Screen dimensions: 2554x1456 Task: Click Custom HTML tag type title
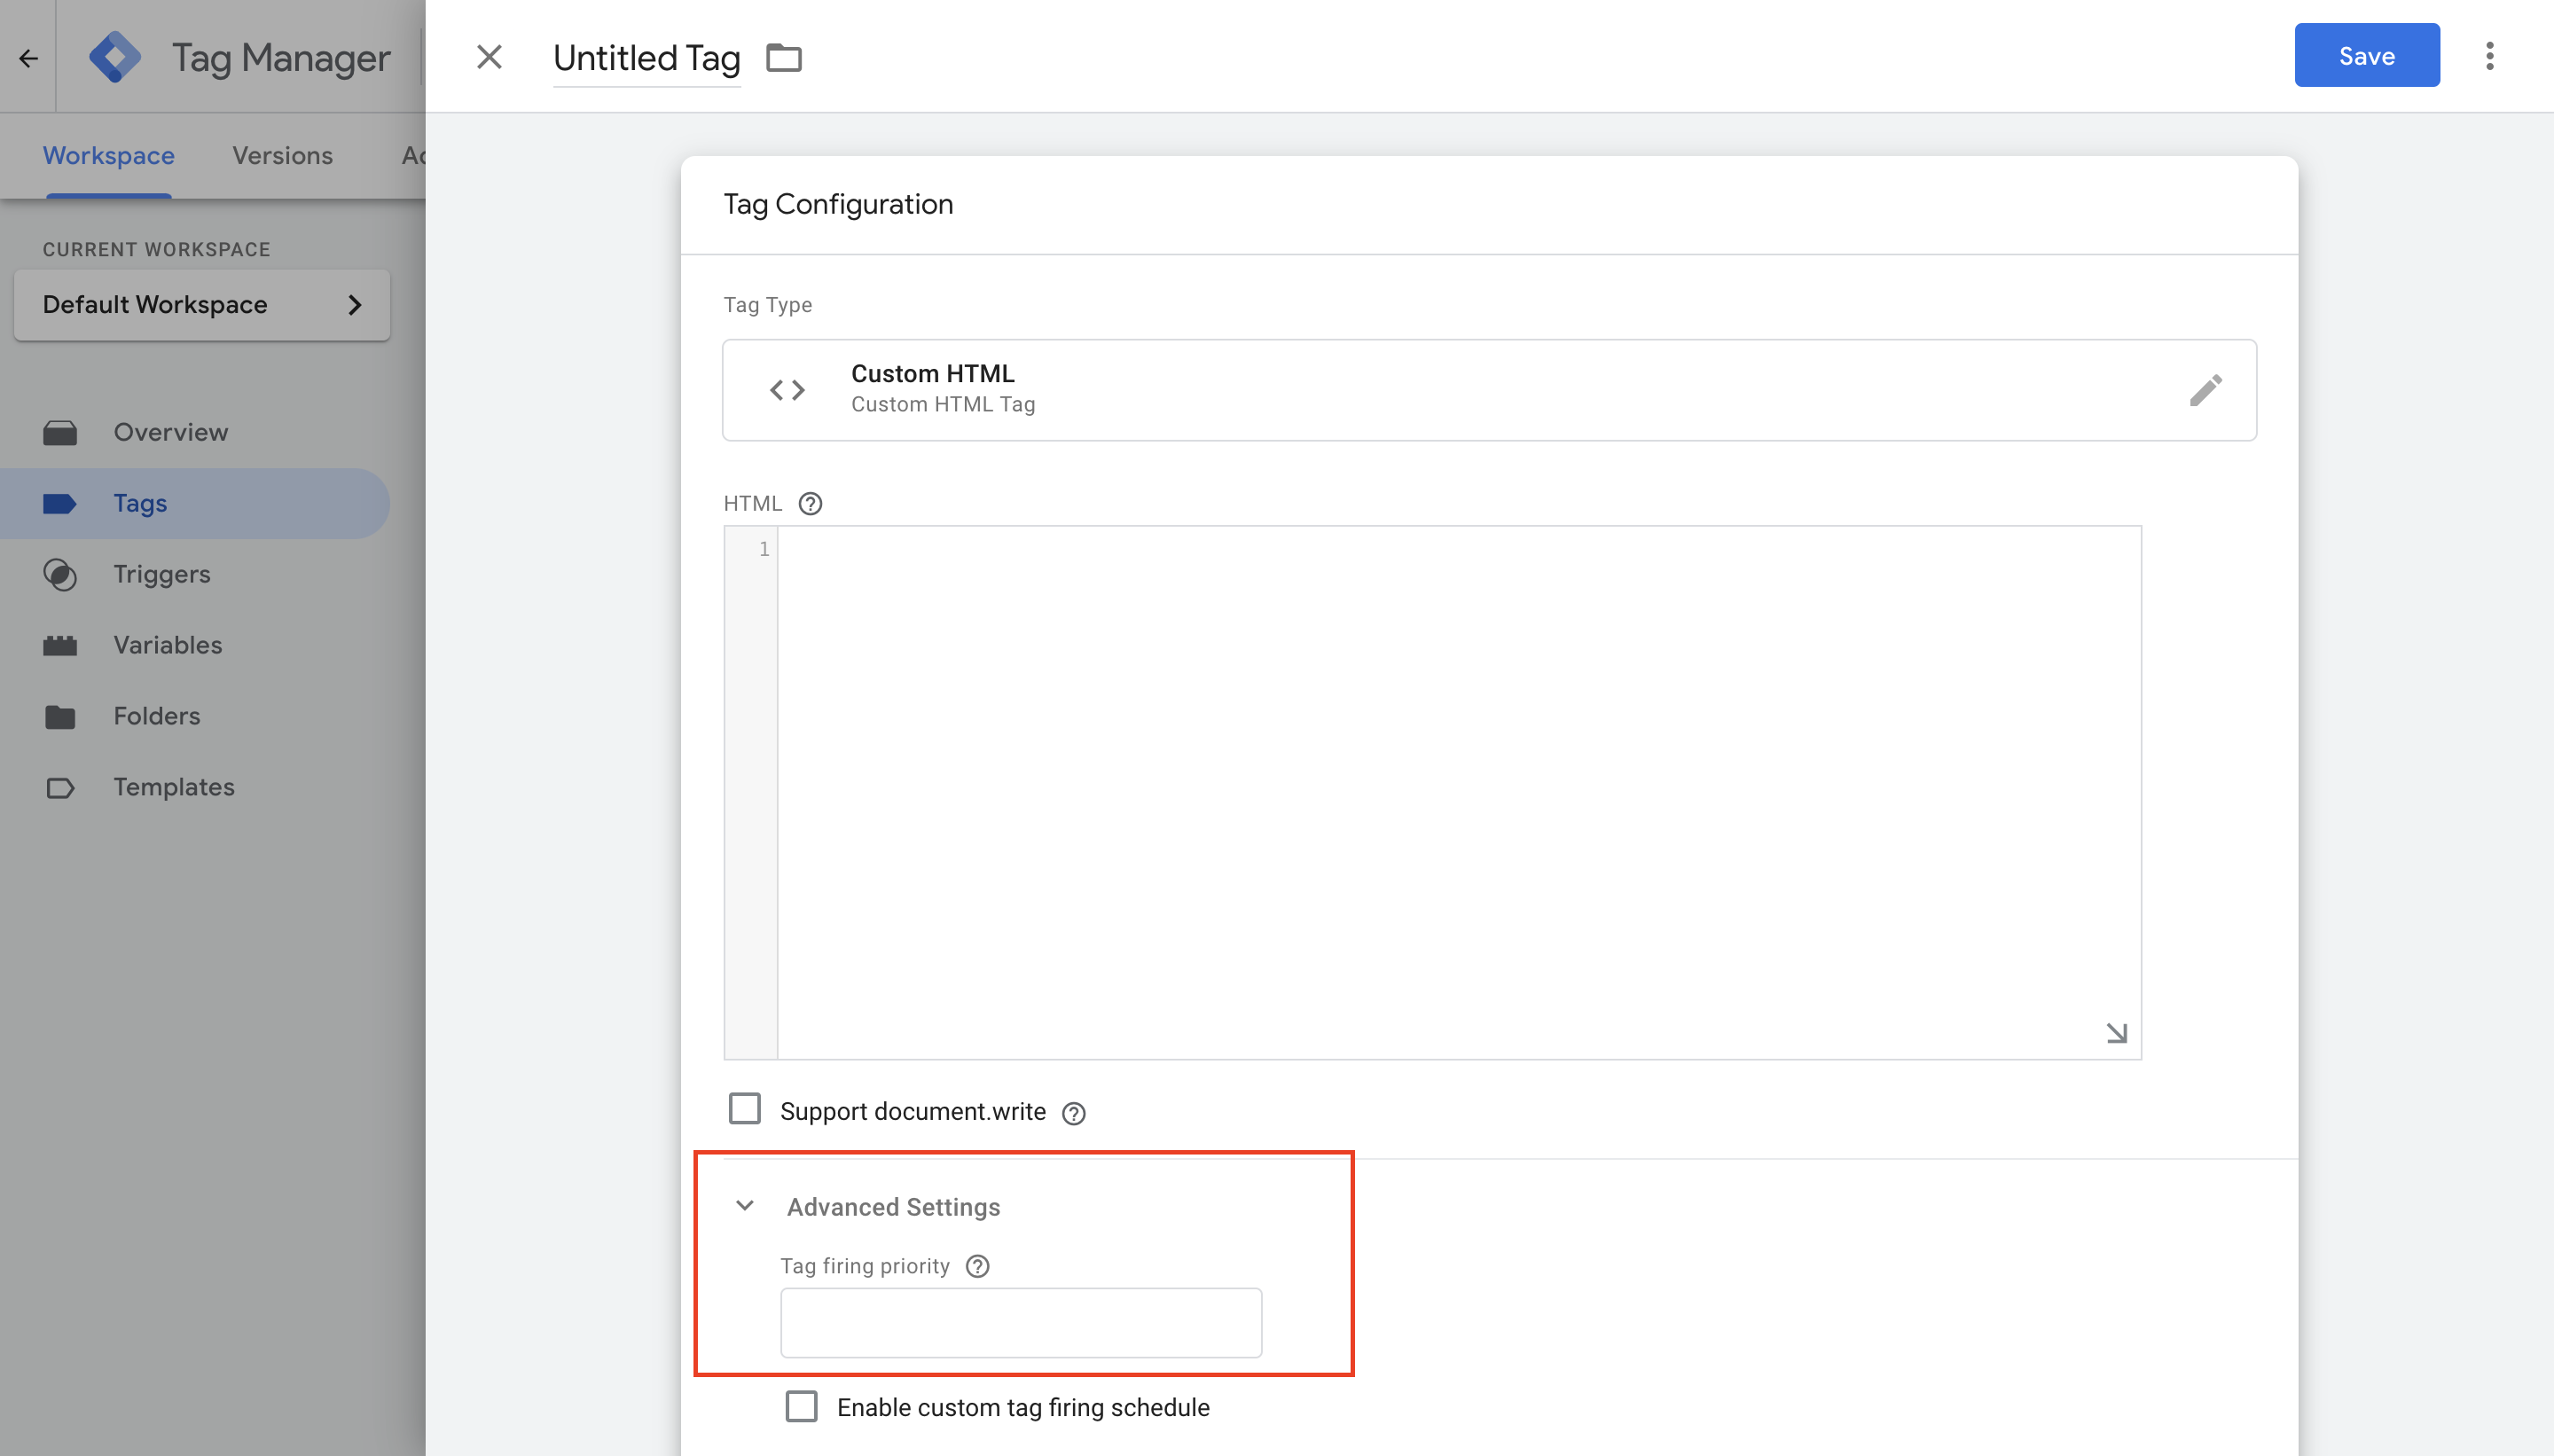click(x=932, y=373)
